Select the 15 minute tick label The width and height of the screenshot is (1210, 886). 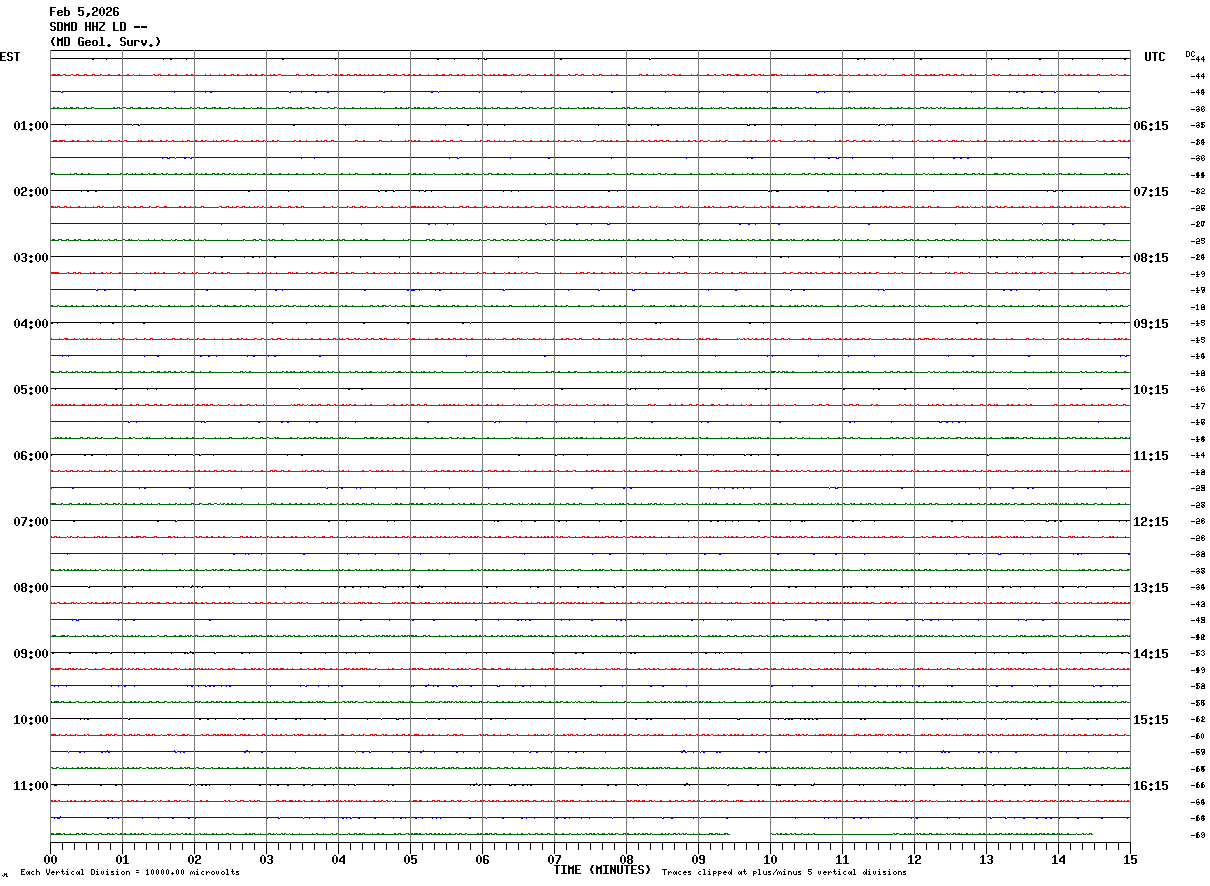1130,859
